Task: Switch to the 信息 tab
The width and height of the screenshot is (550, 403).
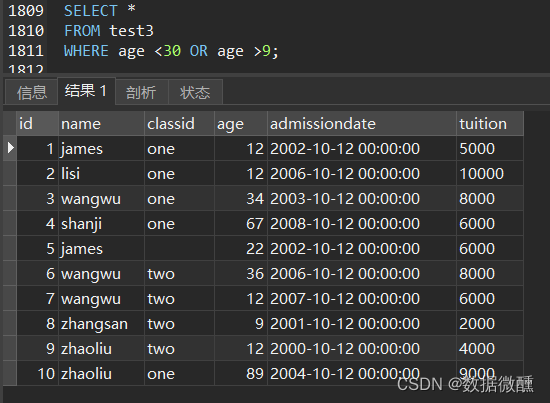Action: tap(32, 92)
